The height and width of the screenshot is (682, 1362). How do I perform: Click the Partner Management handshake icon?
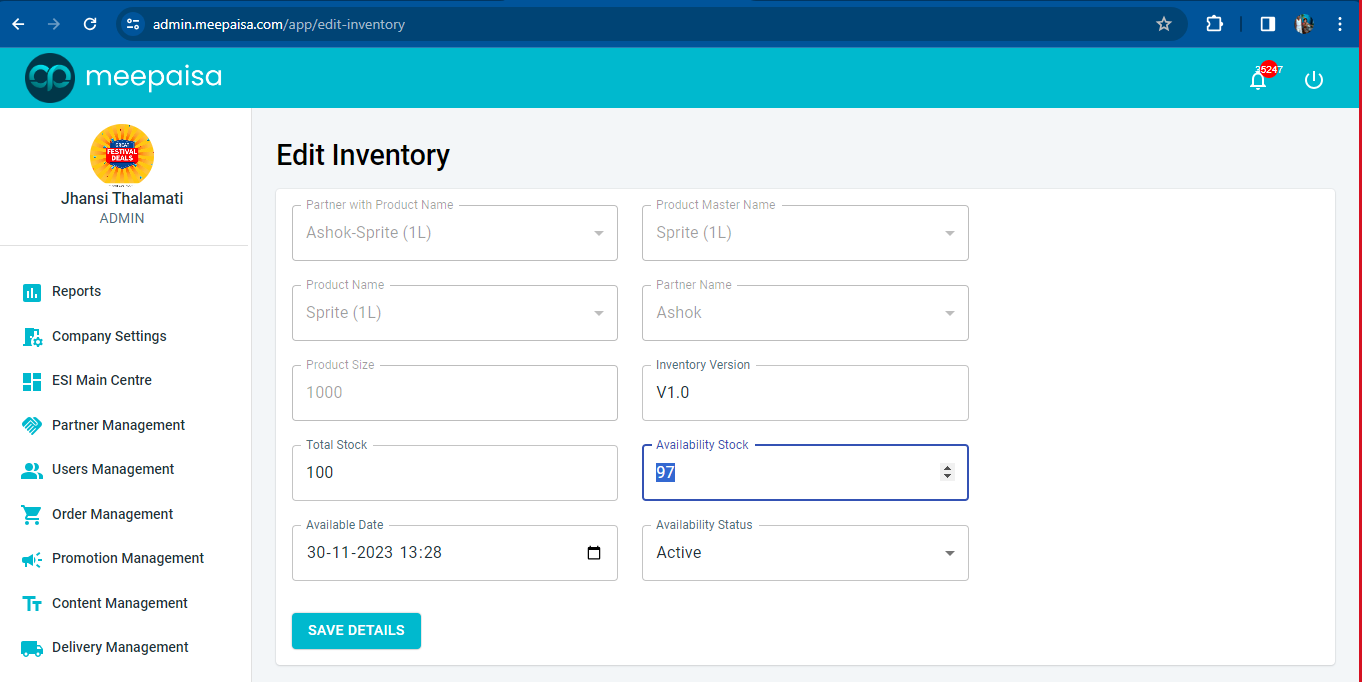32,425
